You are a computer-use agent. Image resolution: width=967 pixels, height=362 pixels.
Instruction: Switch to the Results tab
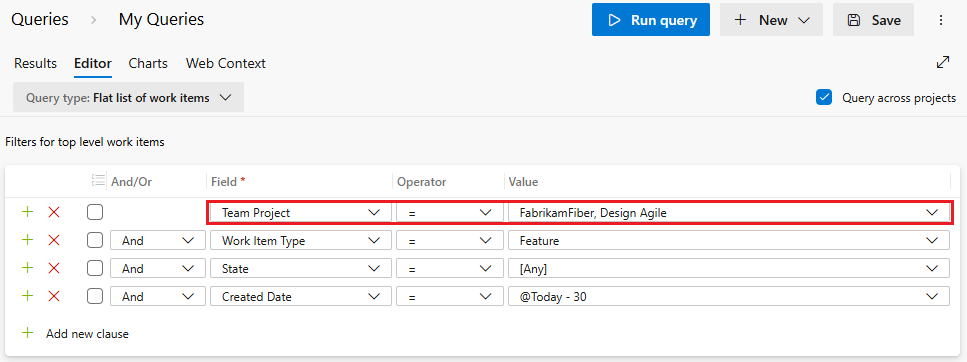[35, 63]
